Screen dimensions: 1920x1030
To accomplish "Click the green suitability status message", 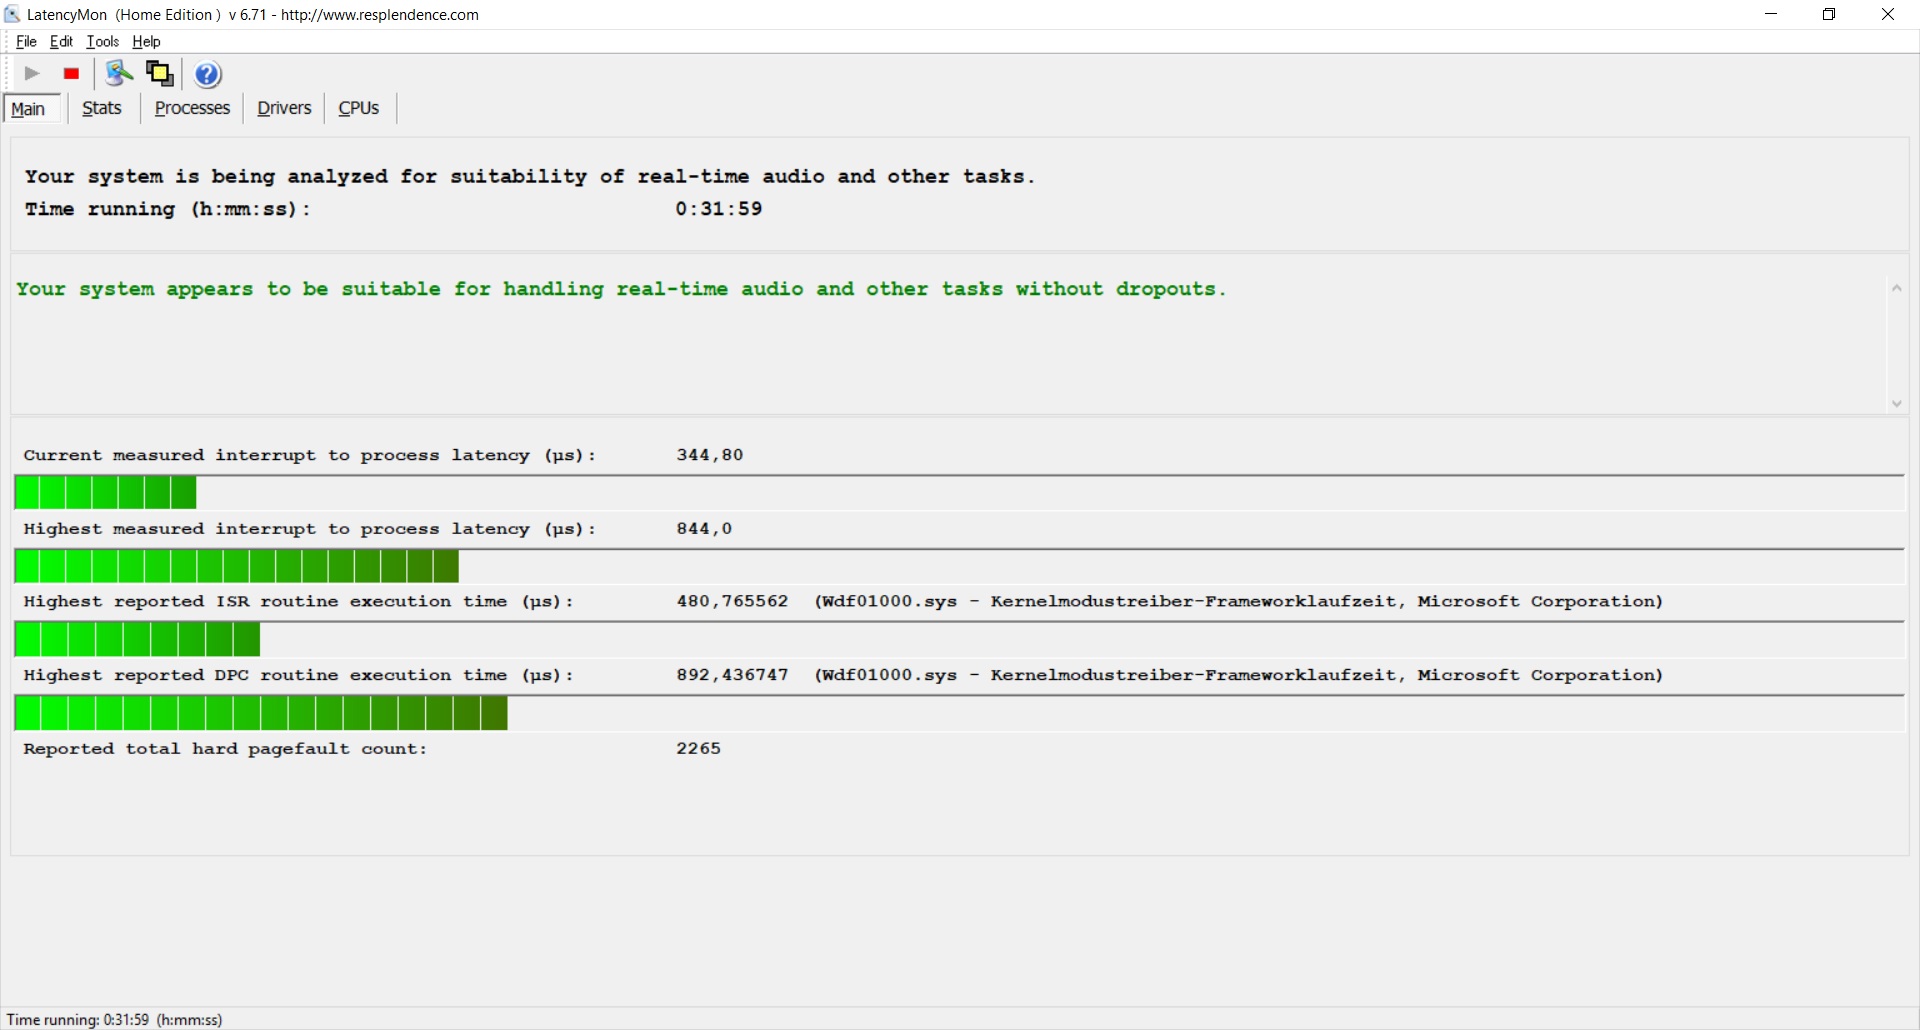I will click(621, 290).
